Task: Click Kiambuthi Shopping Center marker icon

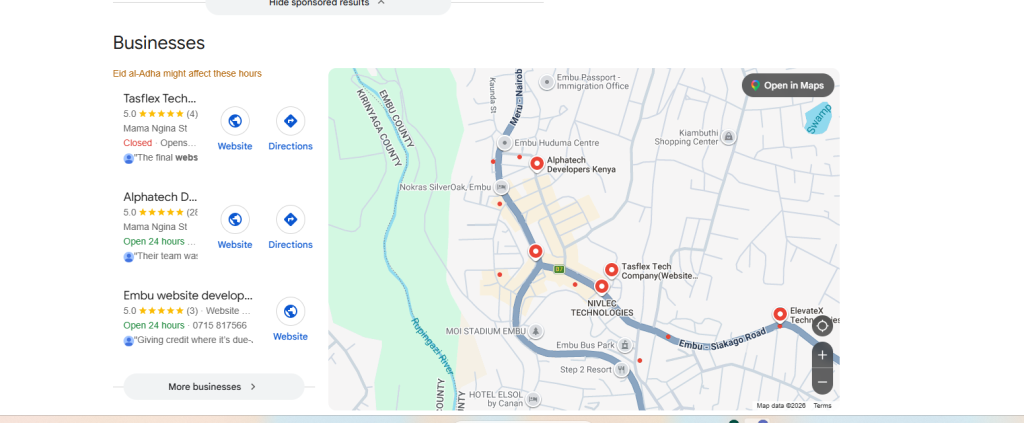Action: pos(729,136)
